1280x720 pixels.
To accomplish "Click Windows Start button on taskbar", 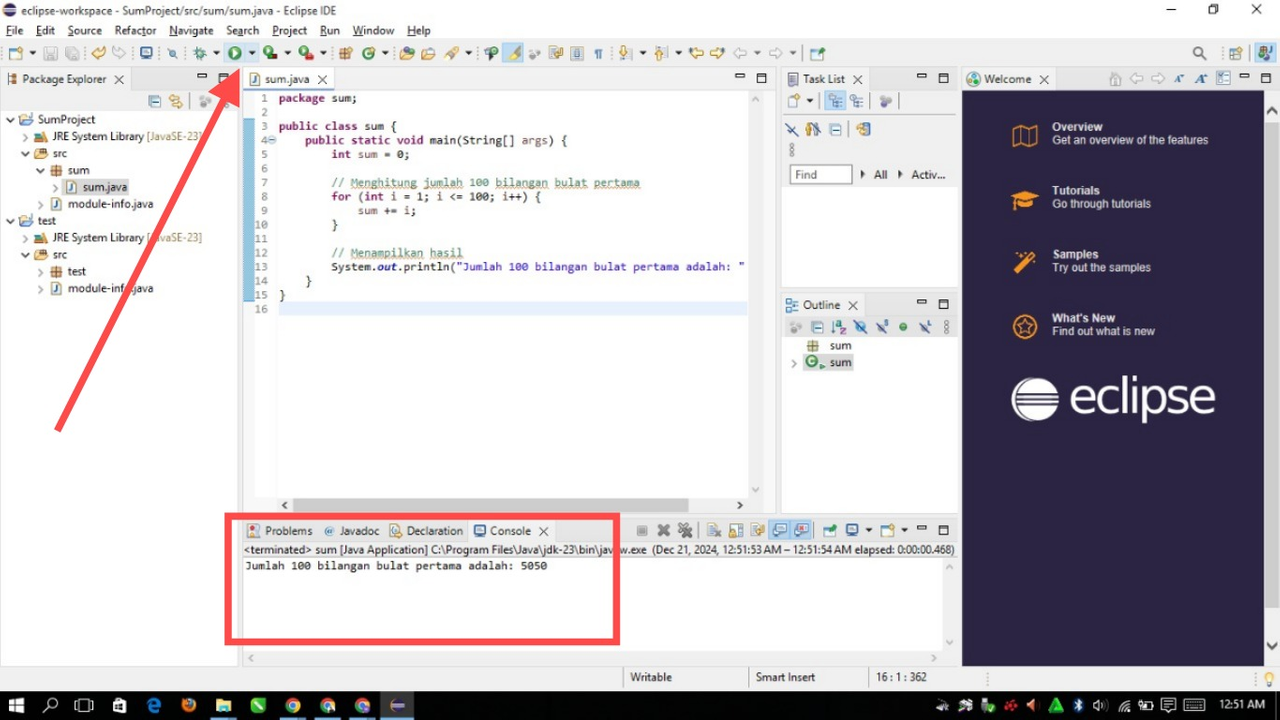I will (16, 705).
